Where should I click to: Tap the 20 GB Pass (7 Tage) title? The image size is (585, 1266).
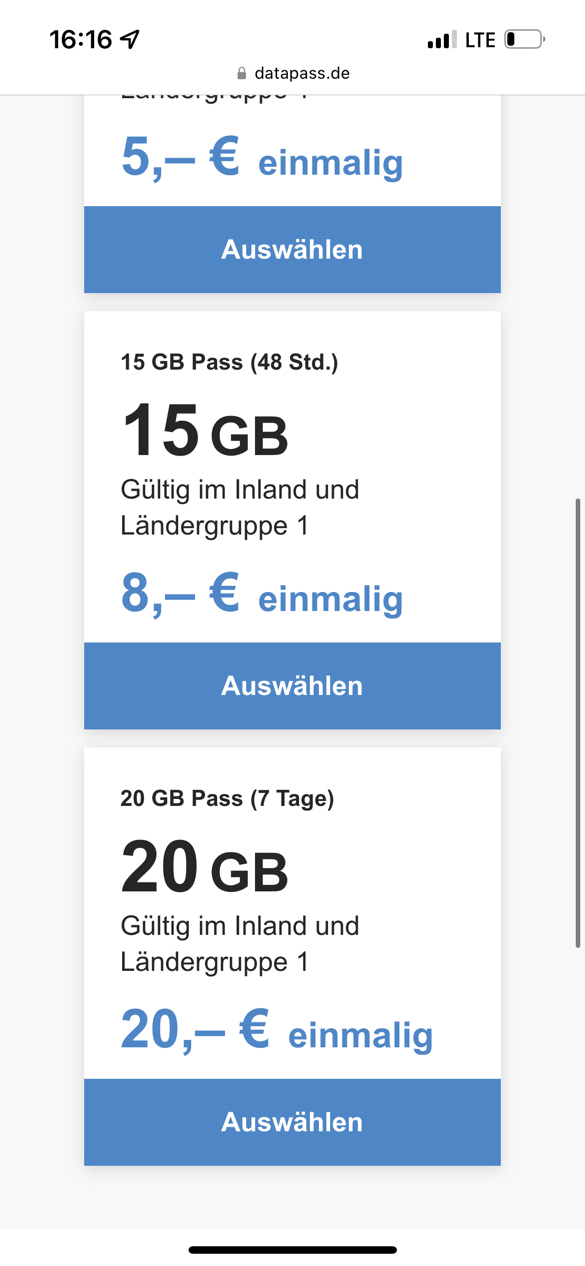pos(227,798)
